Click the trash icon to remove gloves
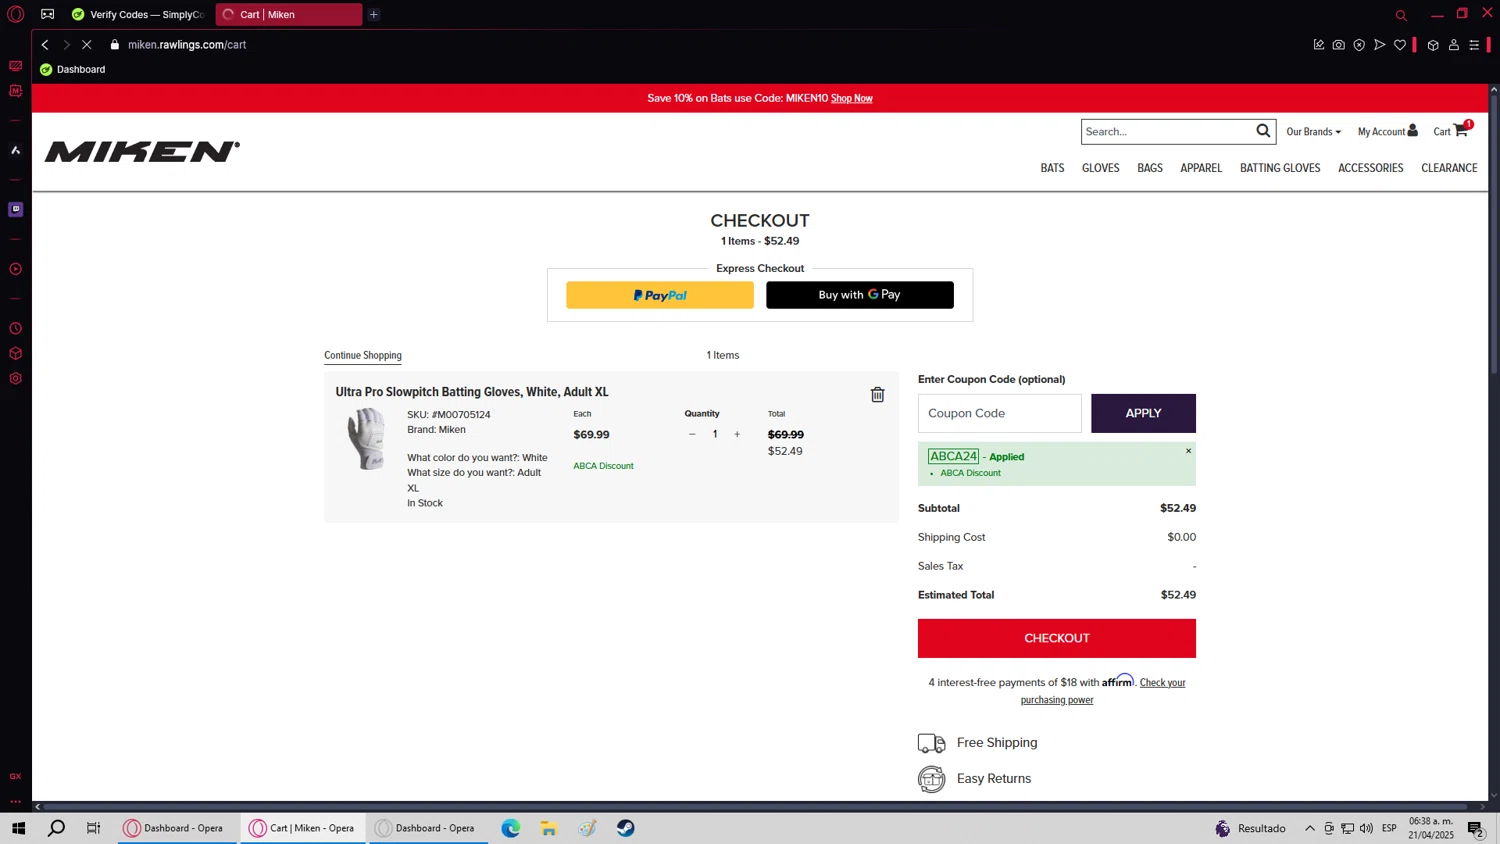The width and height of the screenshot is (1500, 844). (x=877, y=395)
